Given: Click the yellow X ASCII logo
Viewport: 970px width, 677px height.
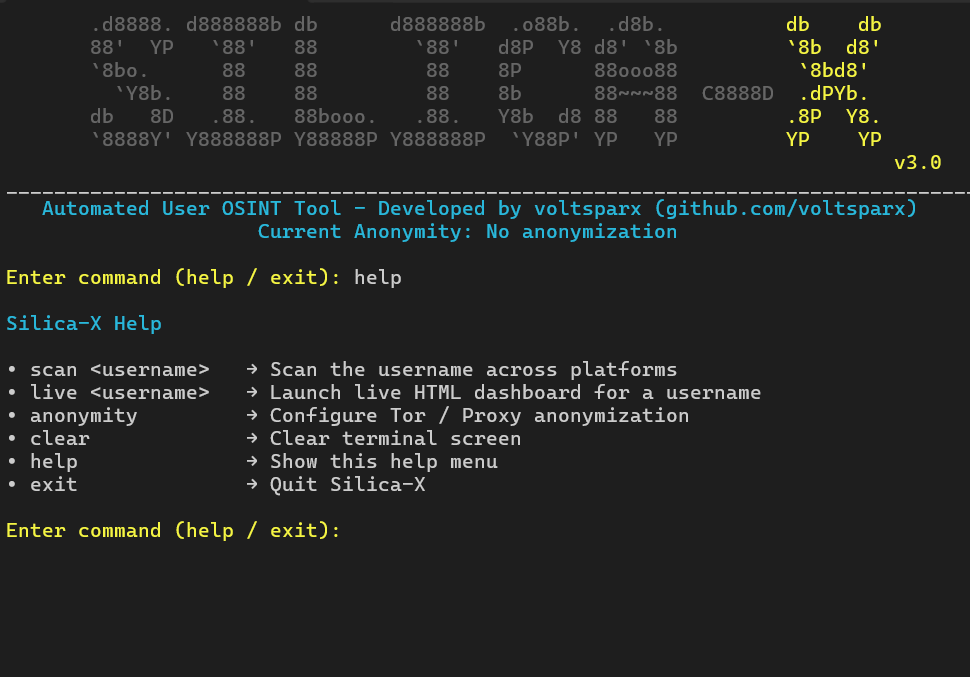Looking at the screenshot, I should coord(833,83).
